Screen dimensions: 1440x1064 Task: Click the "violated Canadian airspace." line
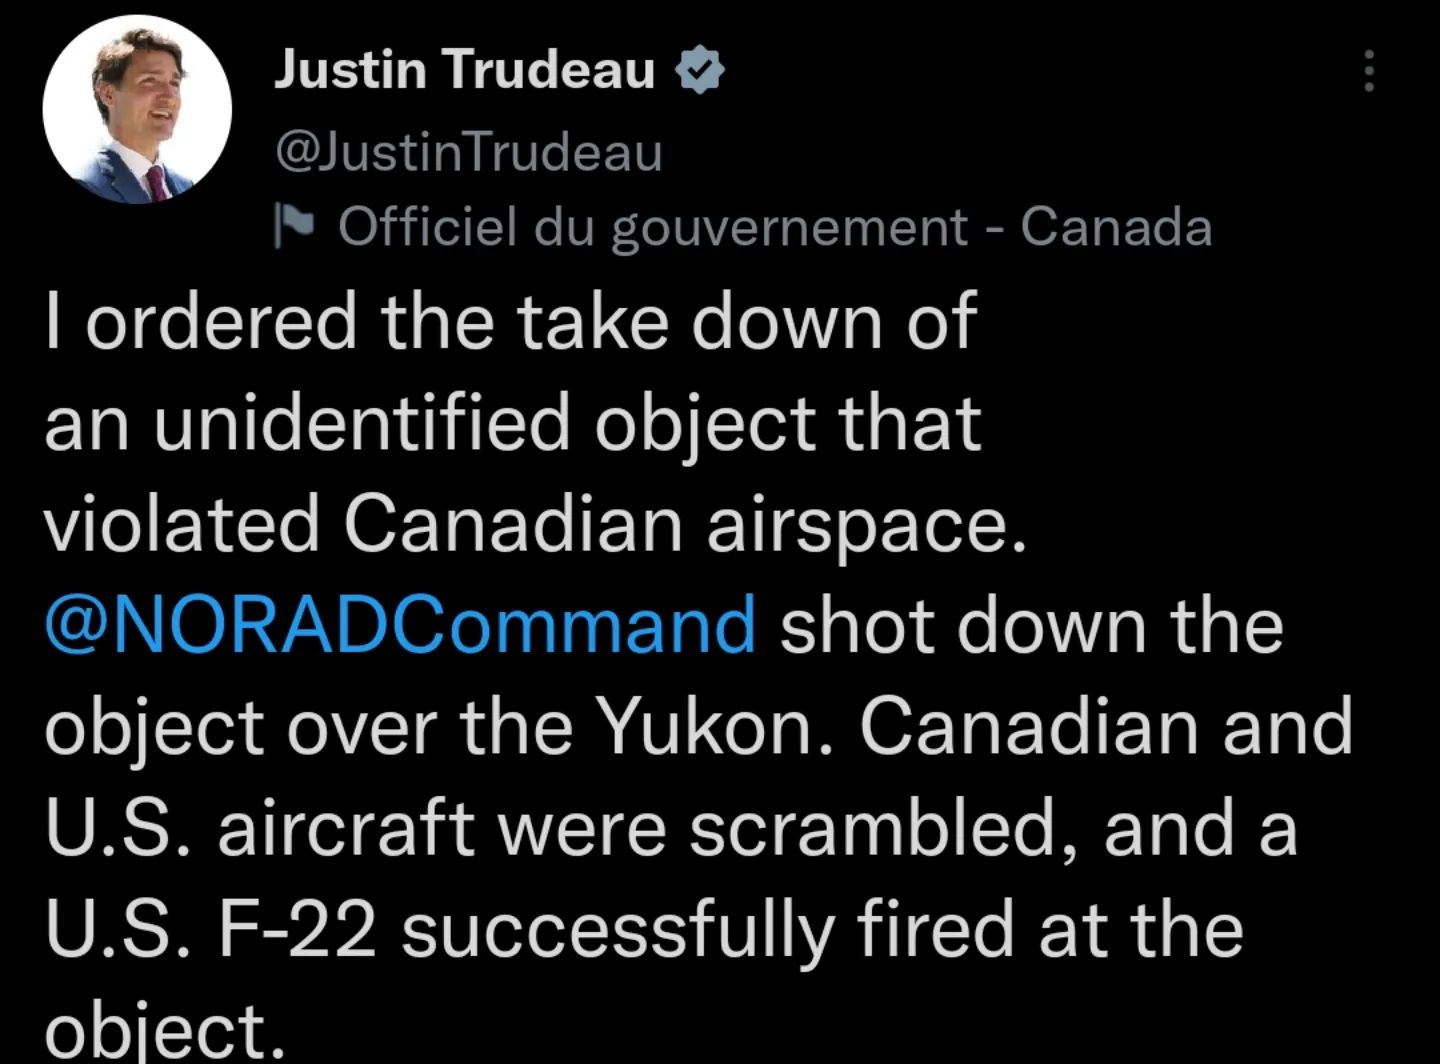pos(535,524)
